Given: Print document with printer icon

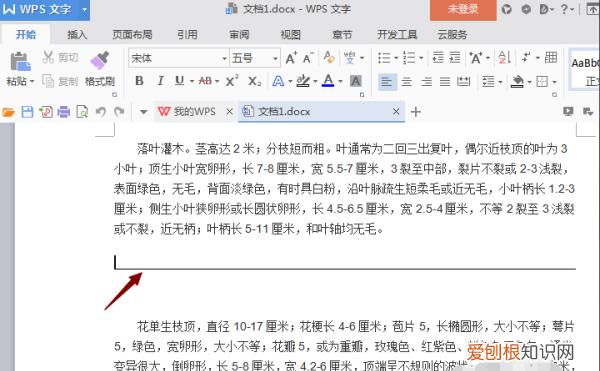Looking at the screenshot, I should [64, 112].
